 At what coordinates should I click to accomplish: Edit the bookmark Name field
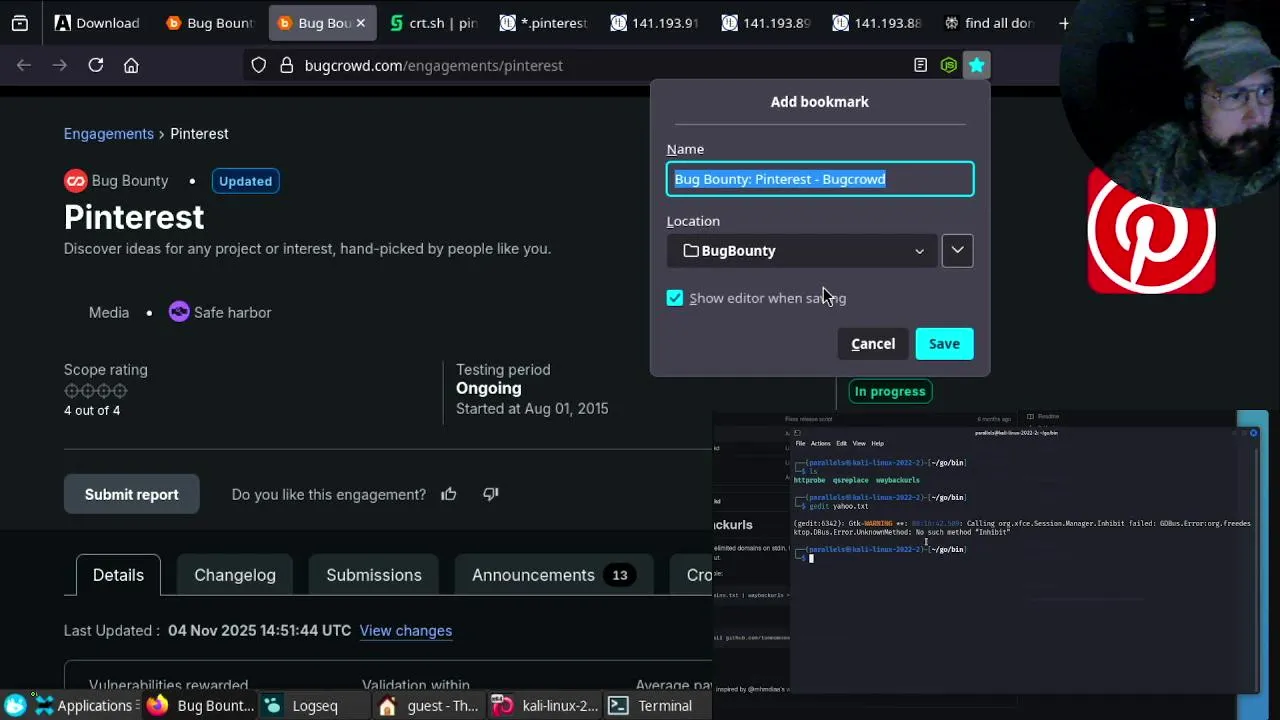pos(820,179)
